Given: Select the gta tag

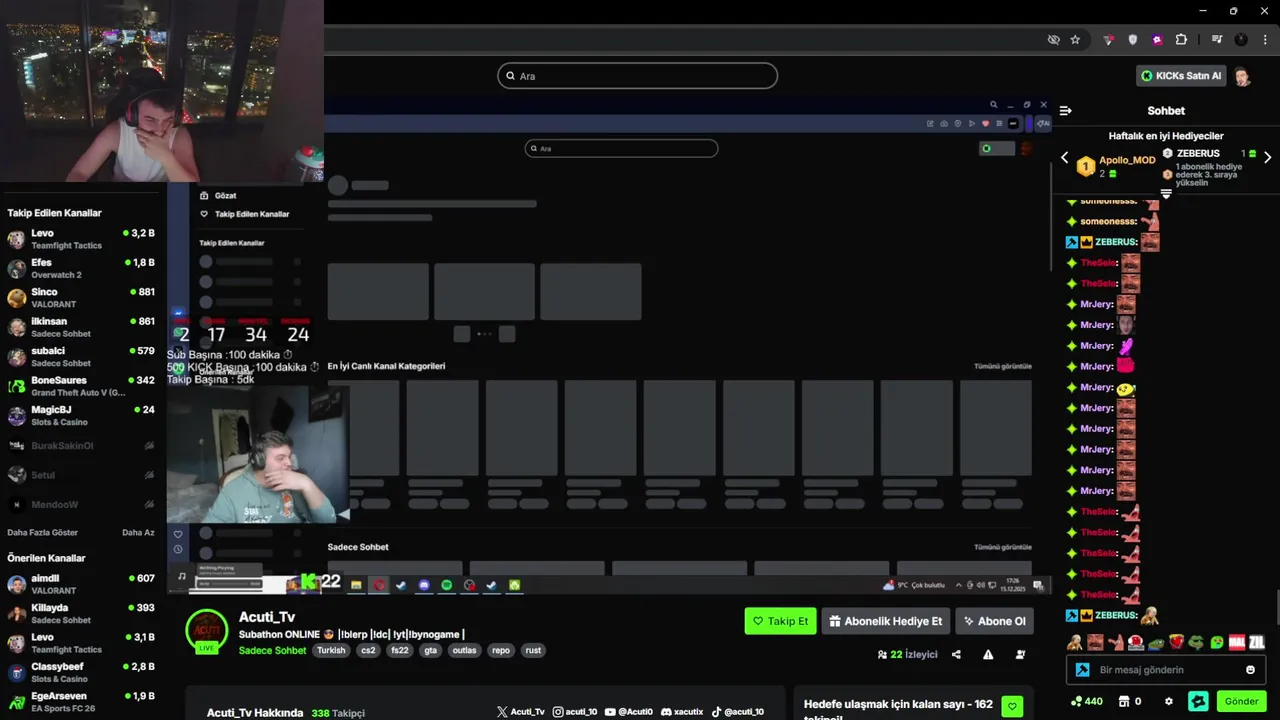Looking at the screenshot, I should tap(431, 650).
